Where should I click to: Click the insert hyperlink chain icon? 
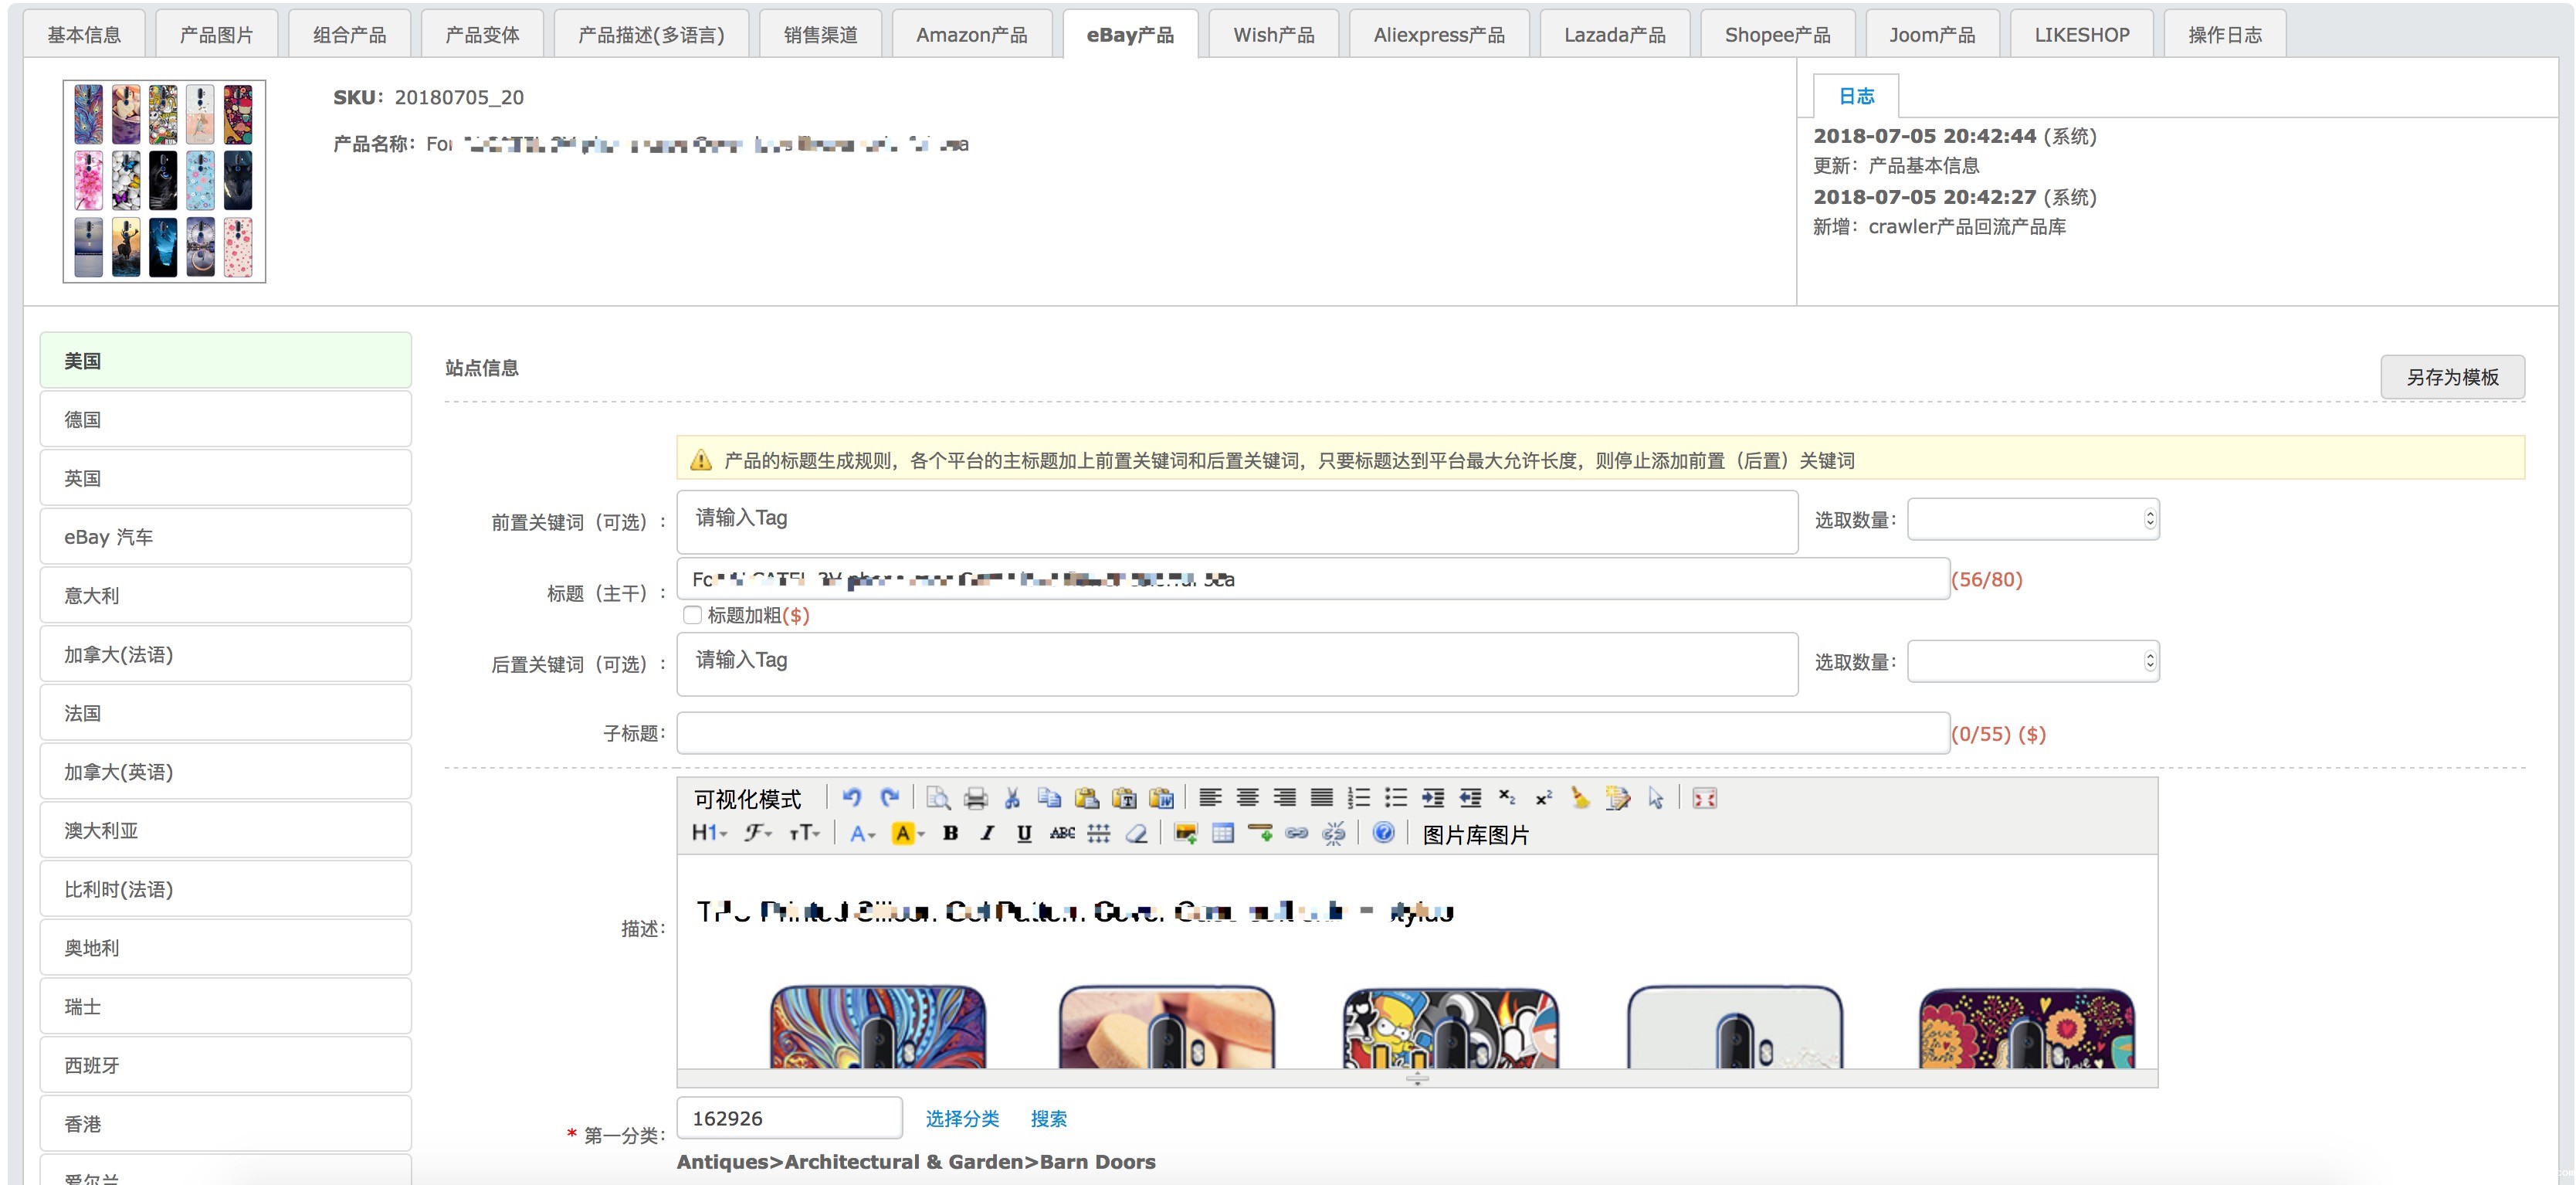point(1296,833)
